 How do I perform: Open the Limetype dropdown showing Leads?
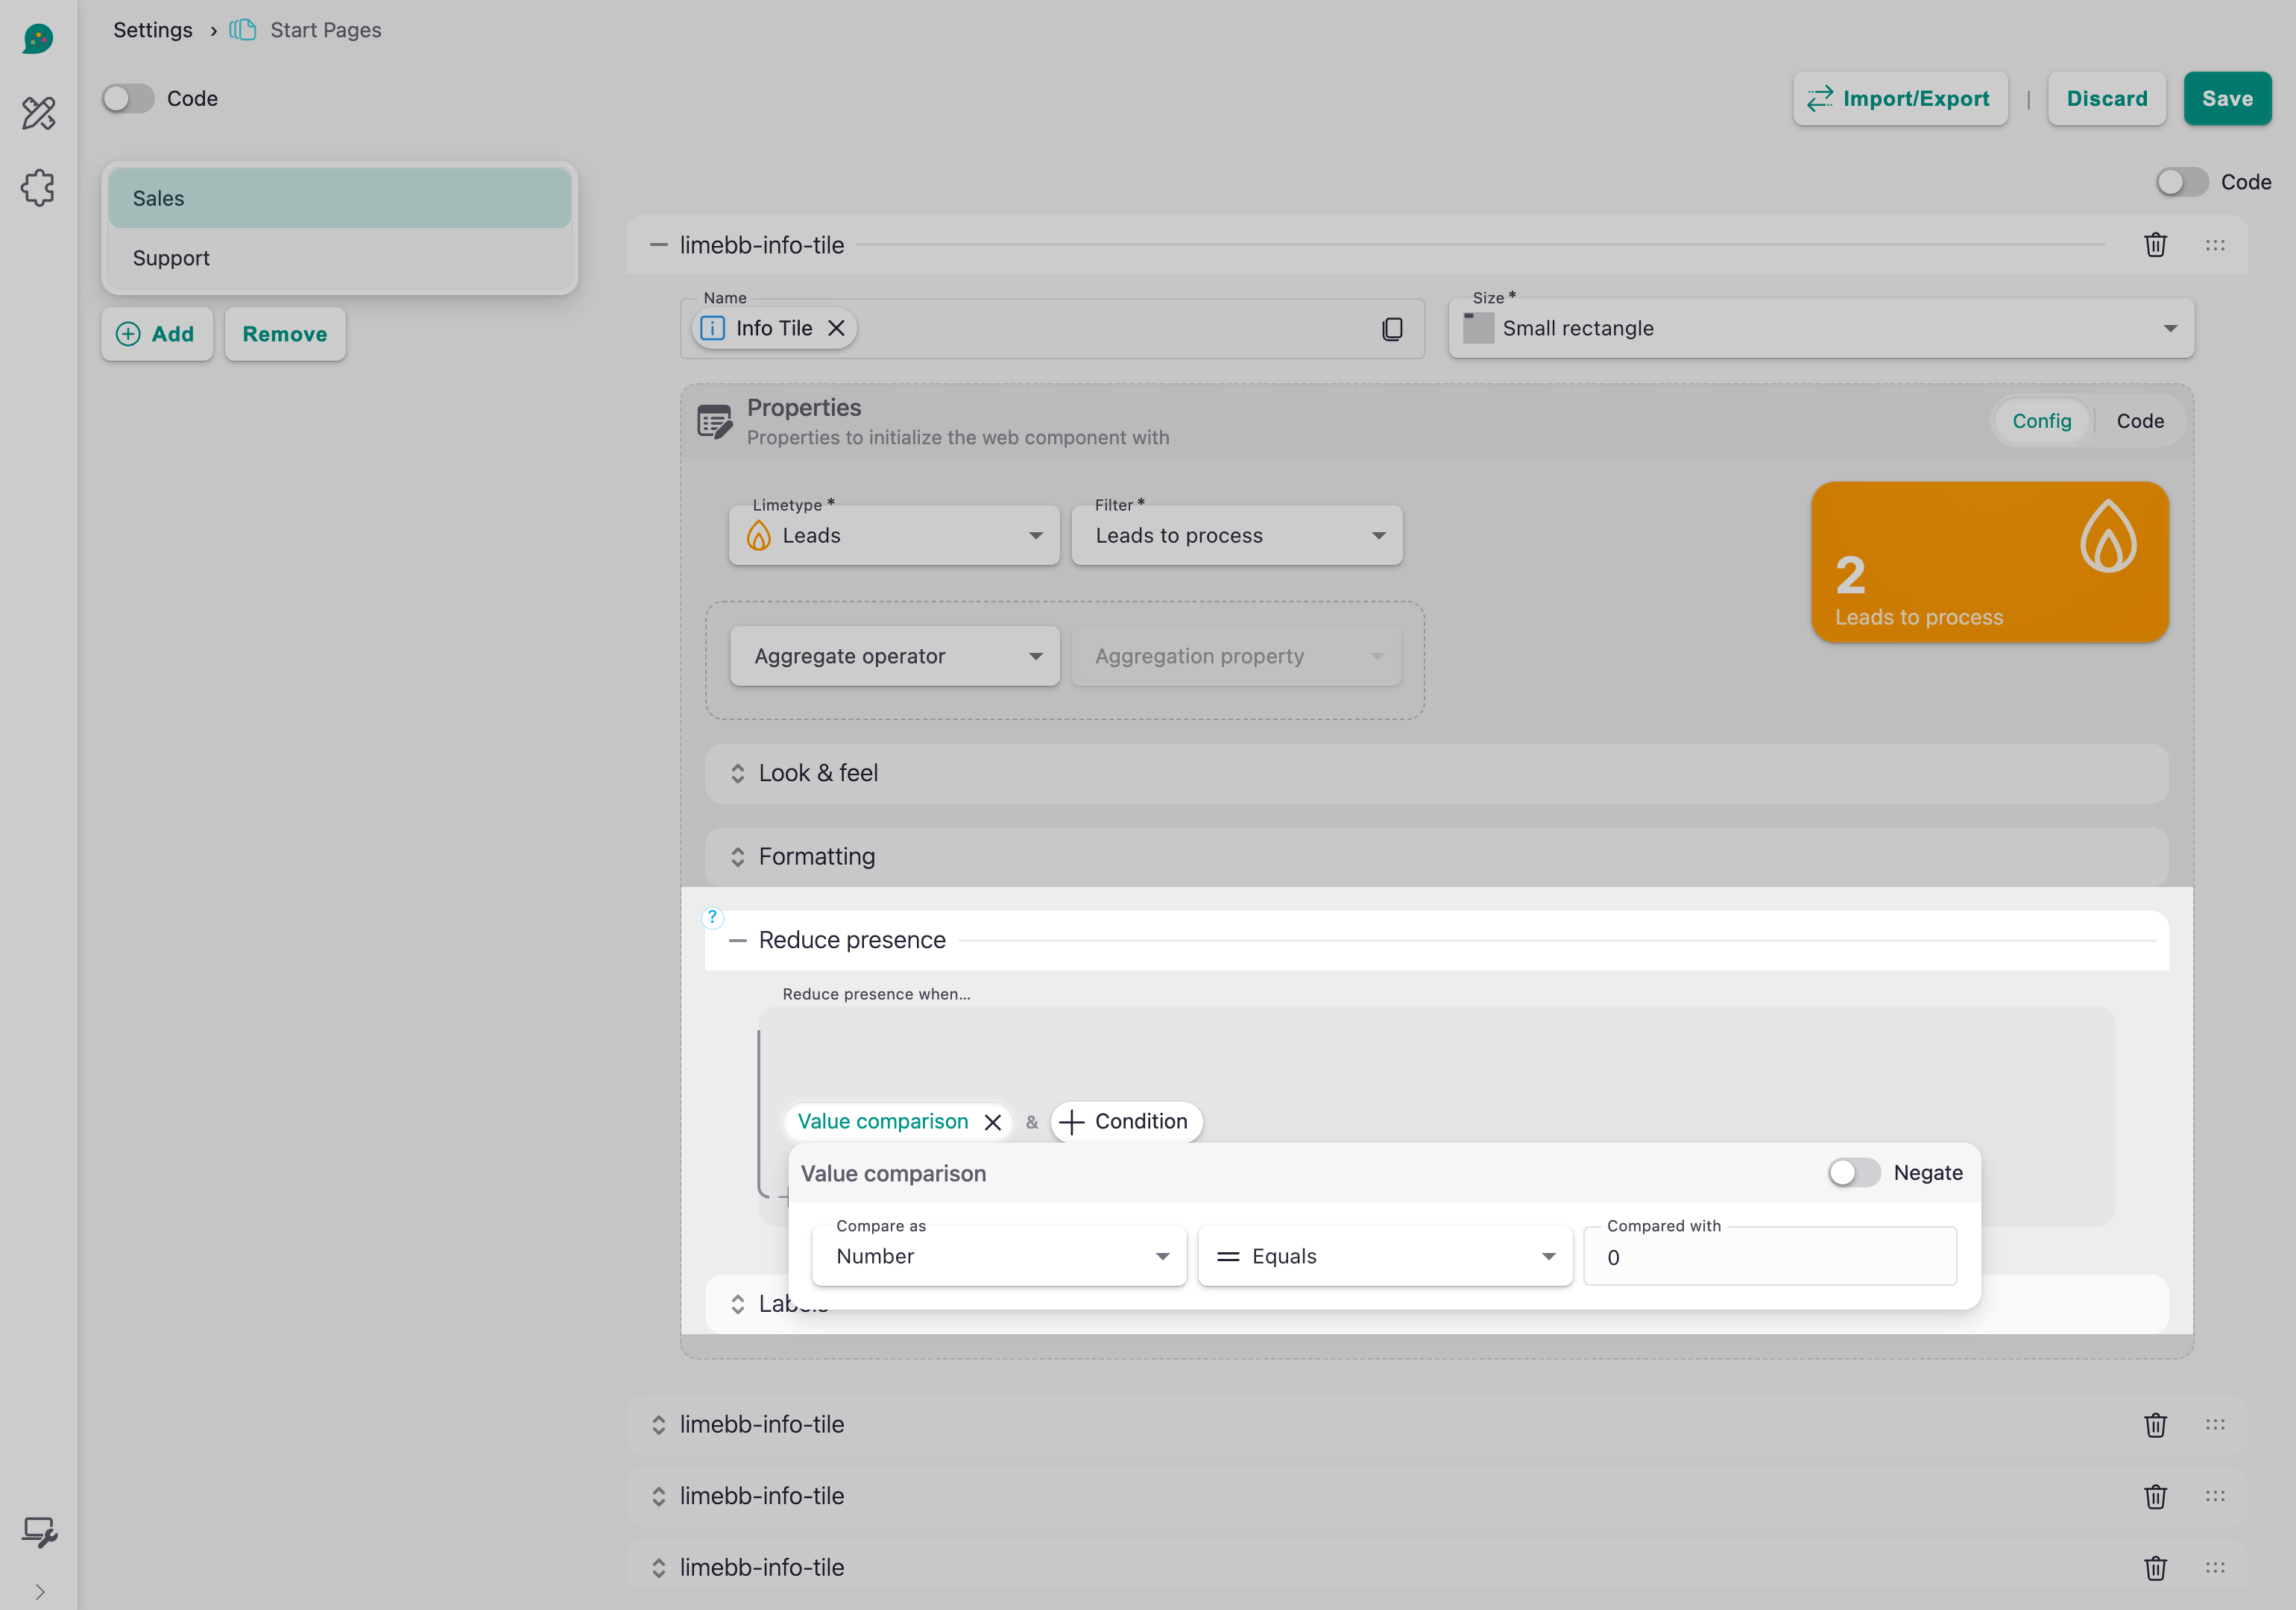(894, 535)
